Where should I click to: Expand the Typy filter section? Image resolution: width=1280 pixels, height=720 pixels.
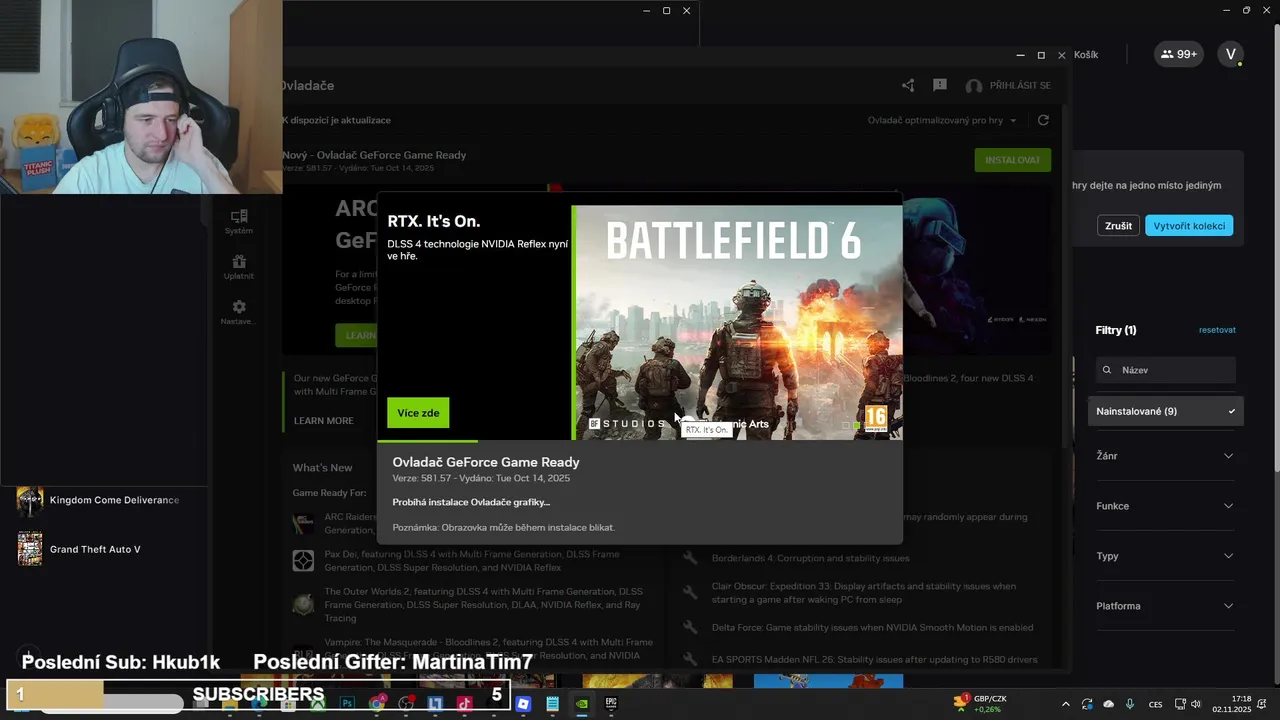pyautogui.click(x=1166, y=556)
